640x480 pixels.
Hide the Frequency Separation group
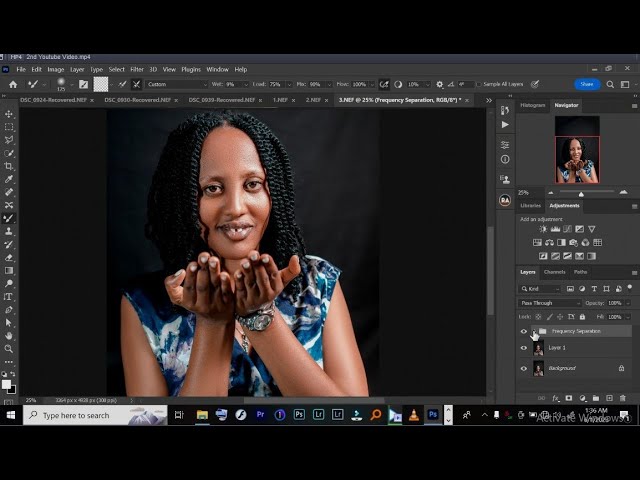pyautogui.click(x=524, y=331)
